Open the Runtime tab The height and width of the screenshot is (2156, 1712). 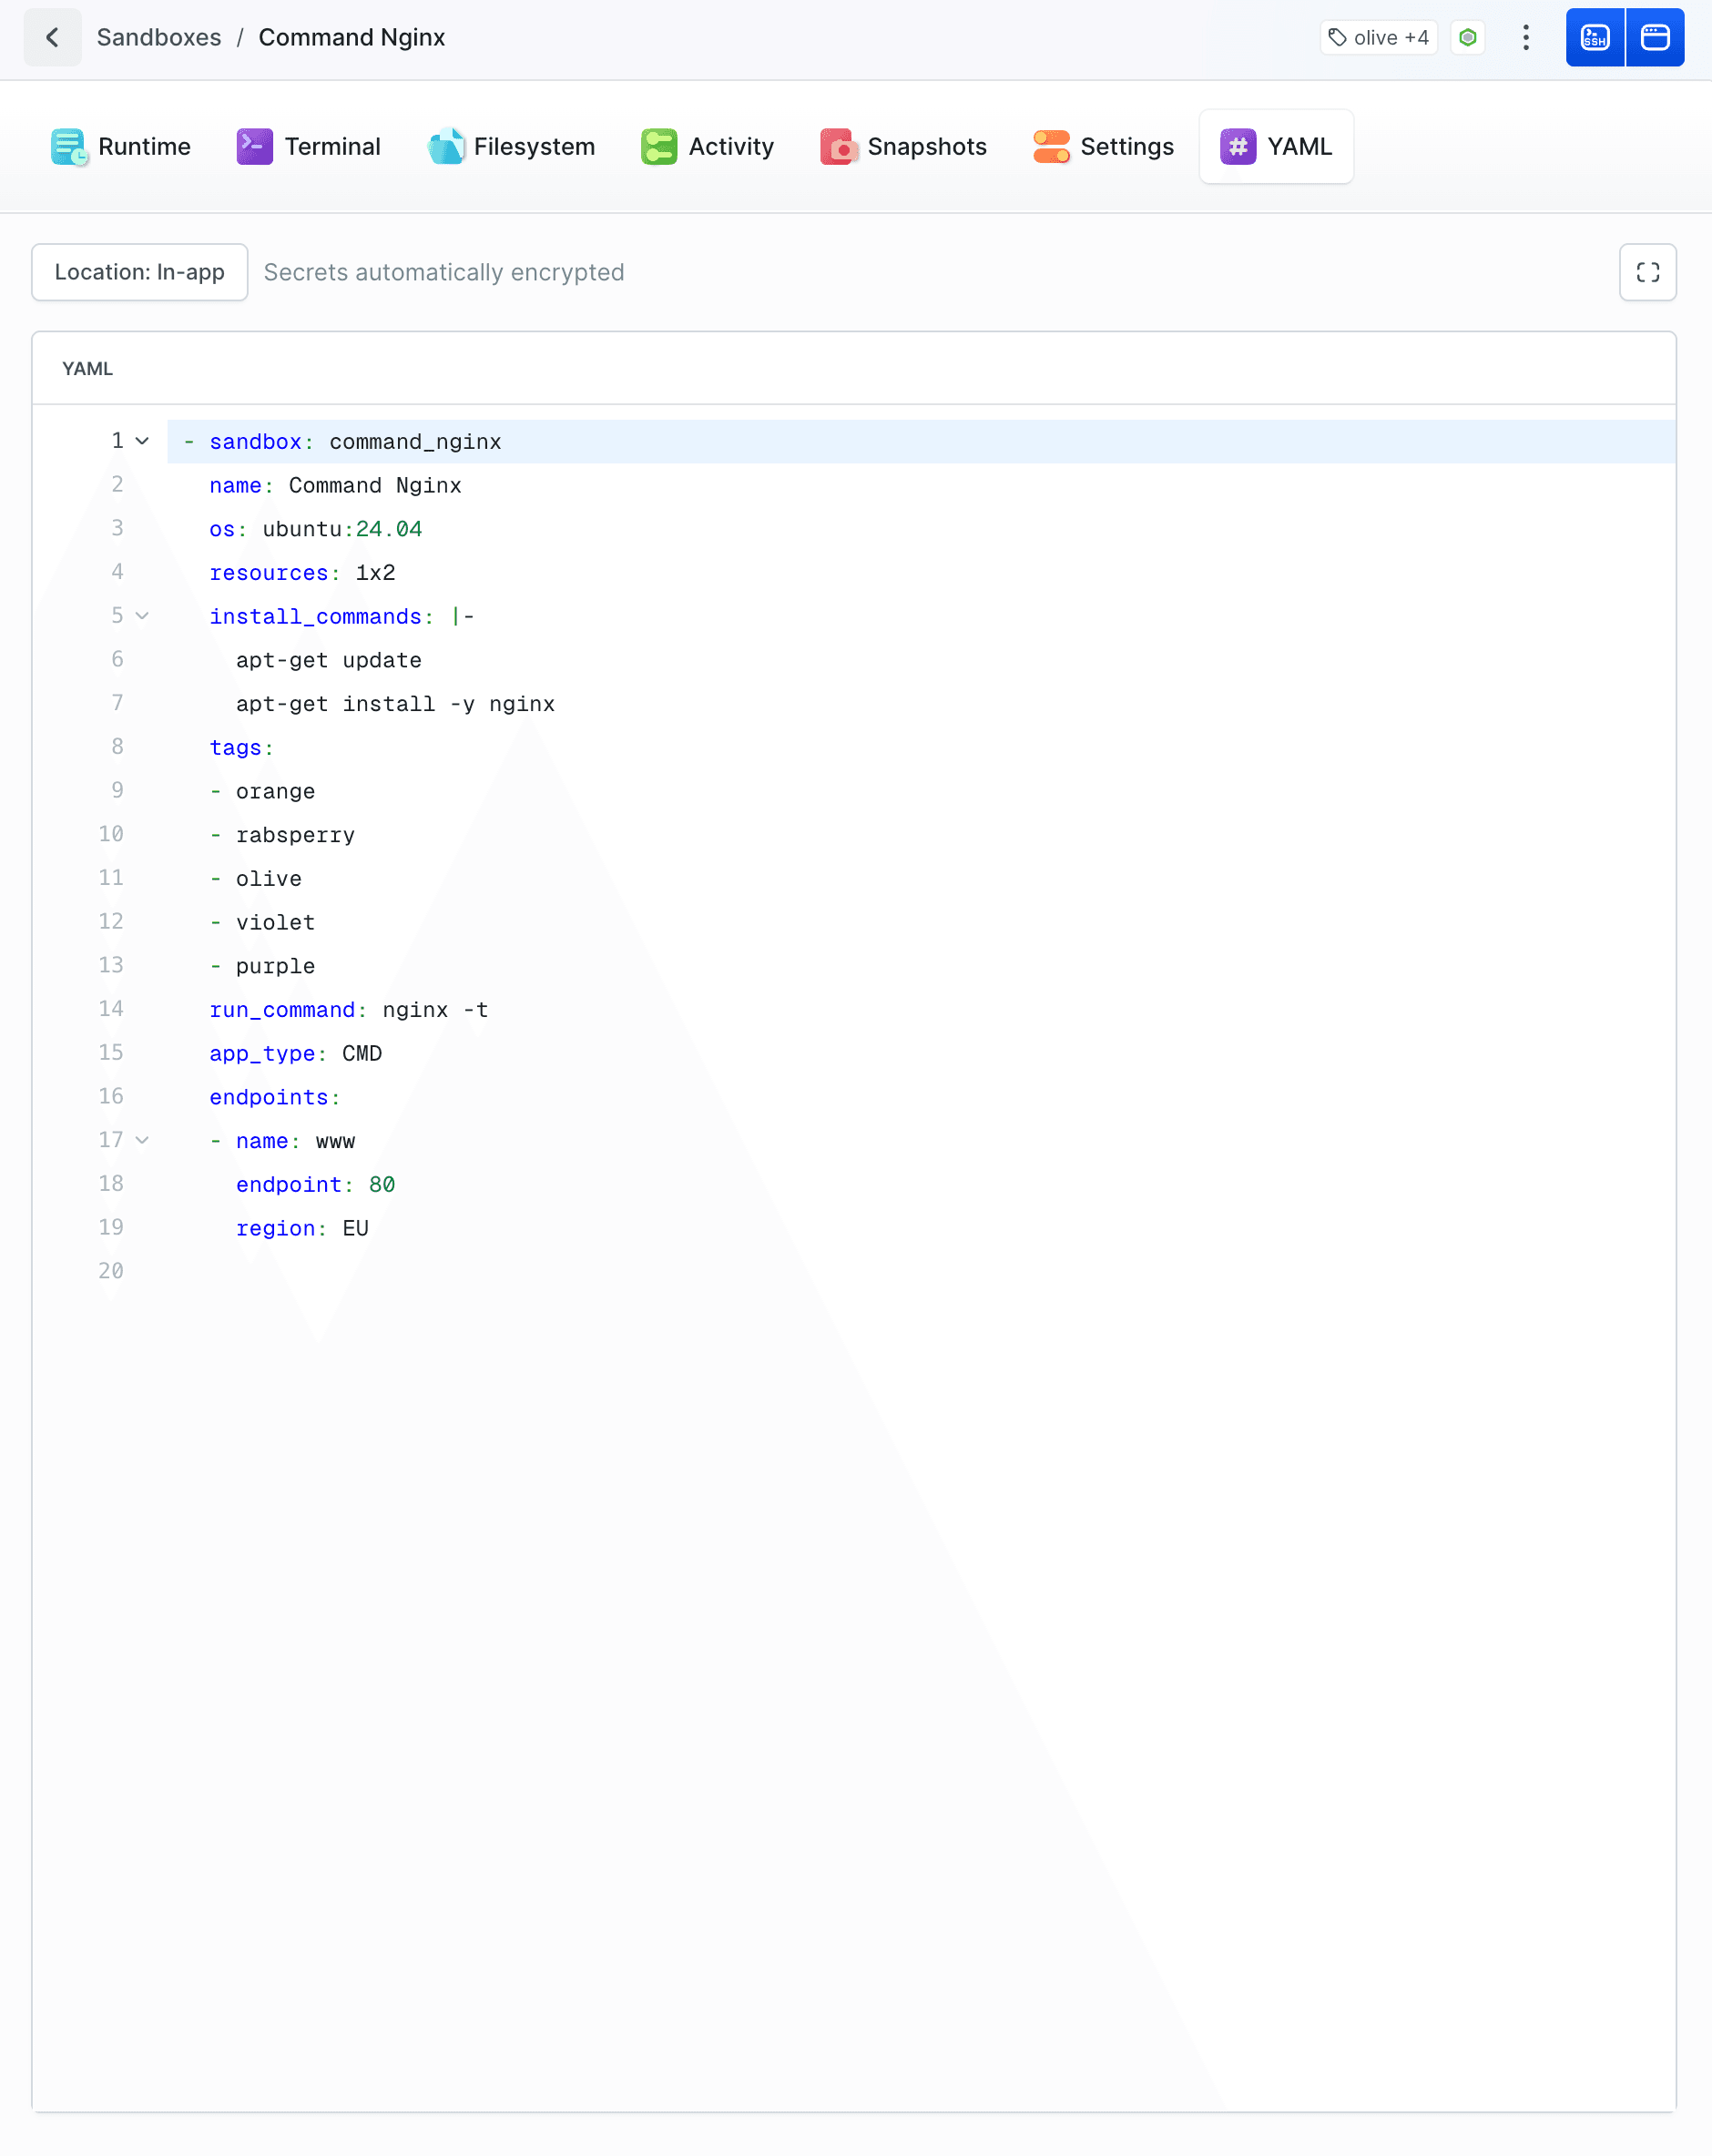click(121, 147)
